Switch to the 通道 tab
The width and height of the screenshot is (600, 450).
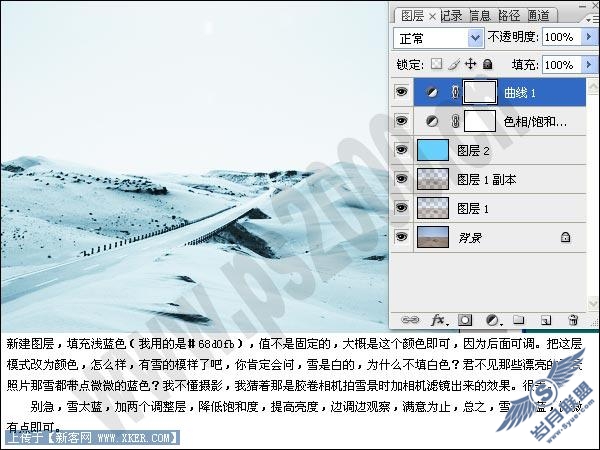[x=539, y=16]
